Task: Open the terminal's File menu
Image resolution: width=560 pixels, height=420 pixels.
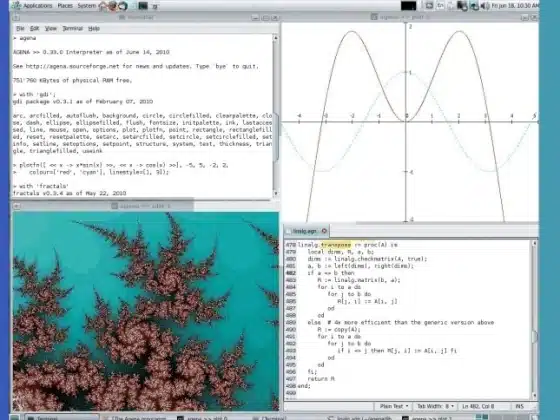Action: click(20, 29)
